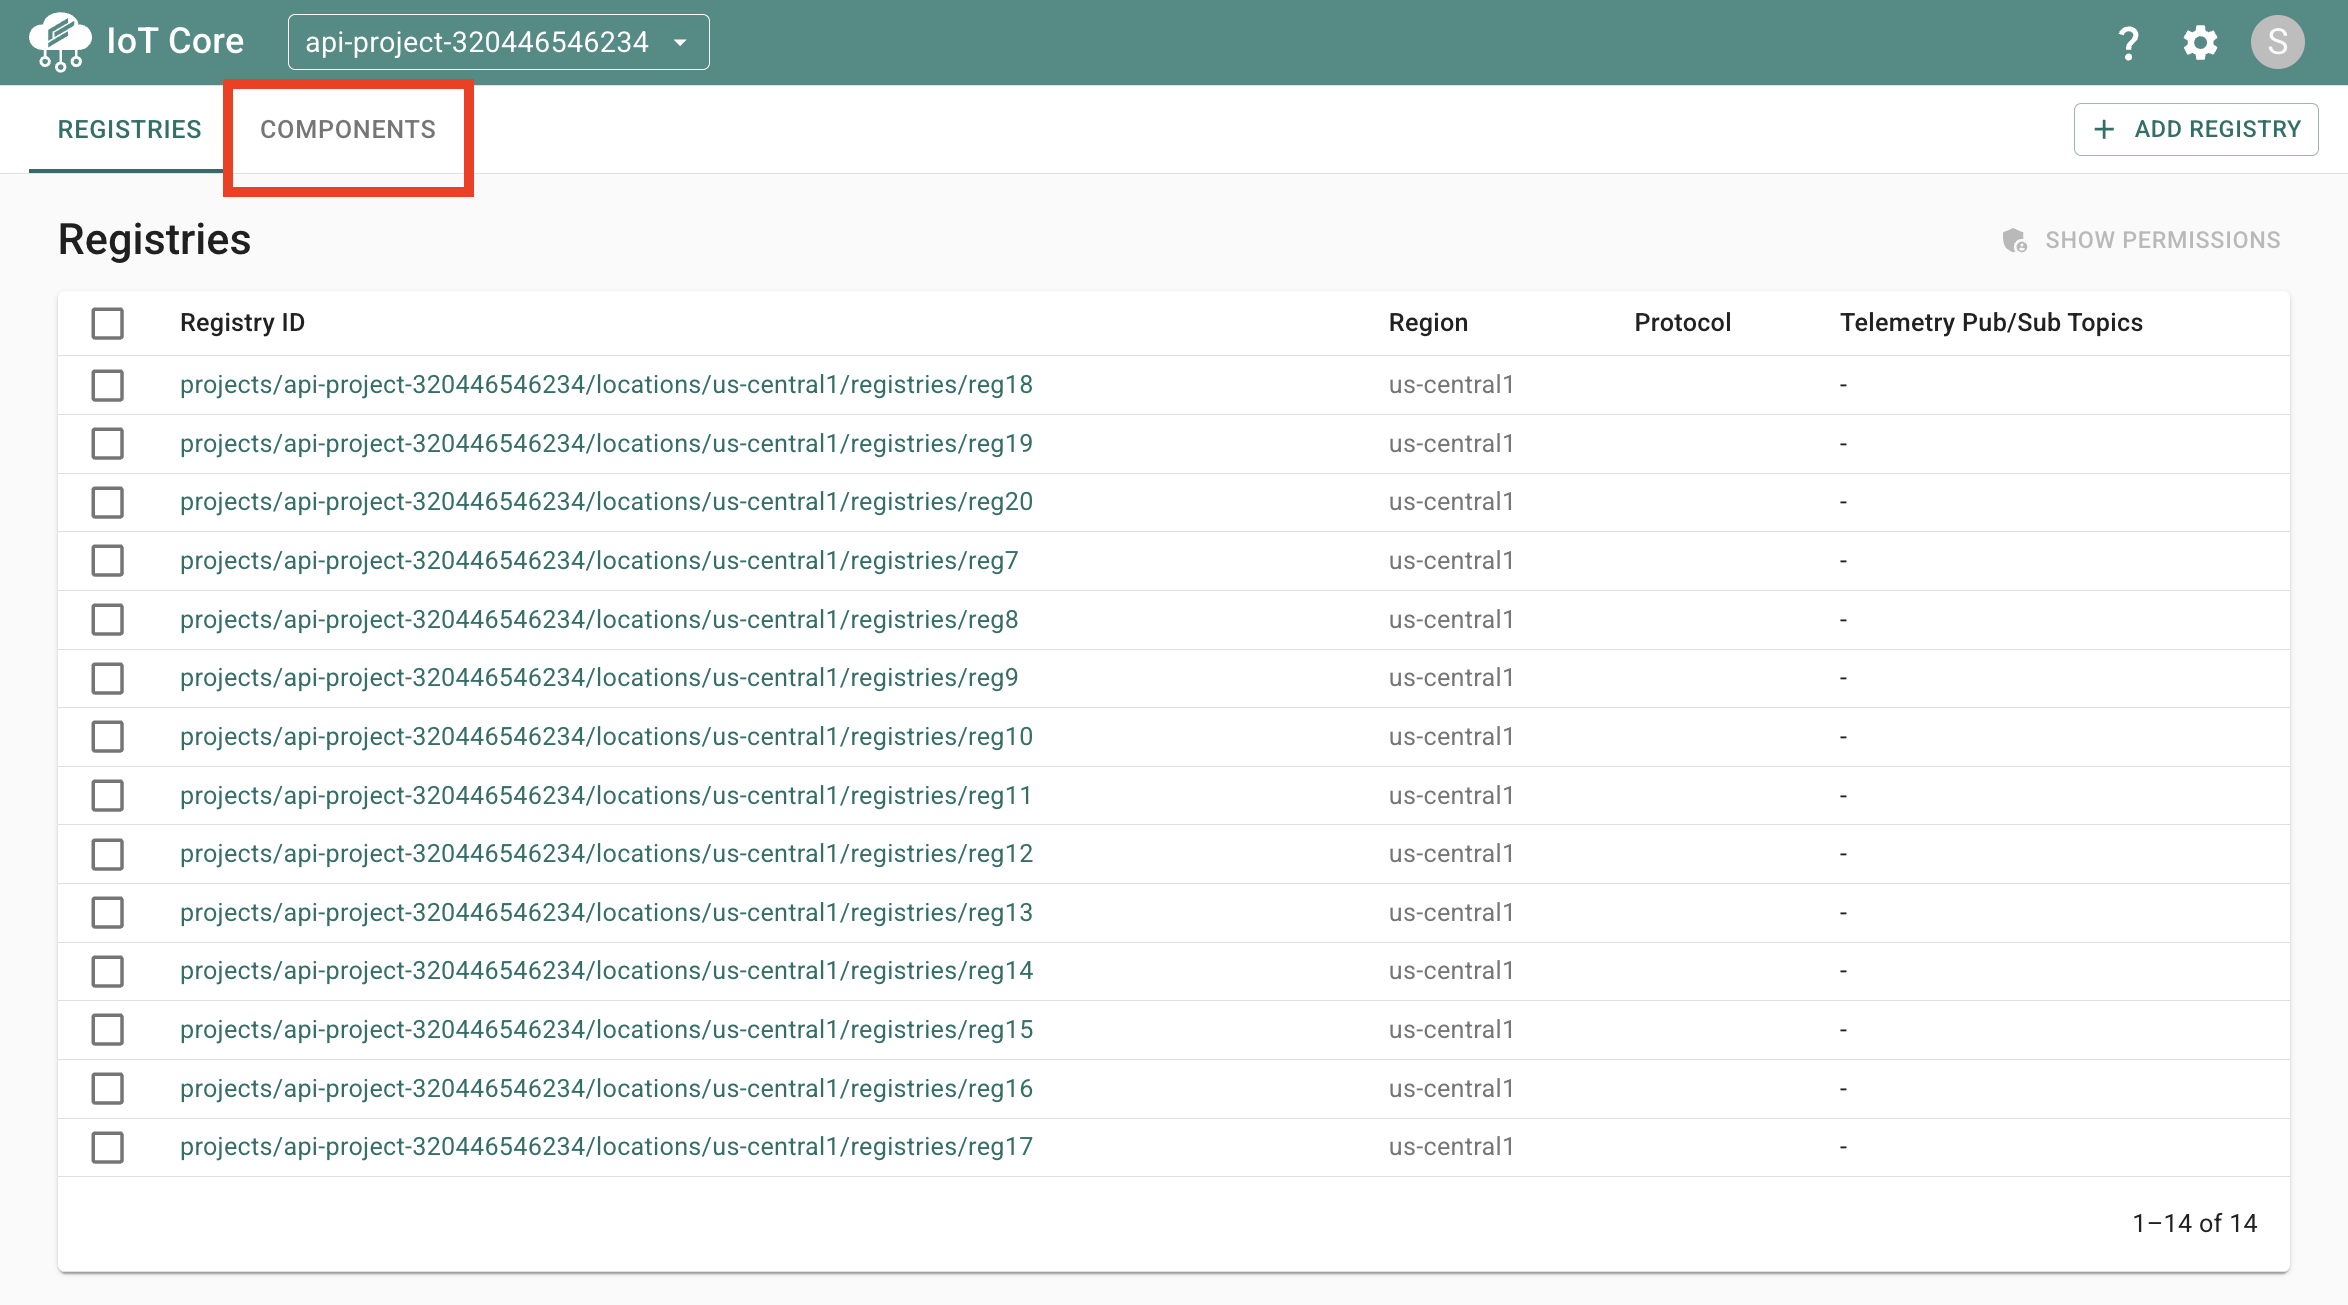Open the registries/reg7 link
The height and width of the screenshot is (1305, 2348).
[x=599, y=561]
